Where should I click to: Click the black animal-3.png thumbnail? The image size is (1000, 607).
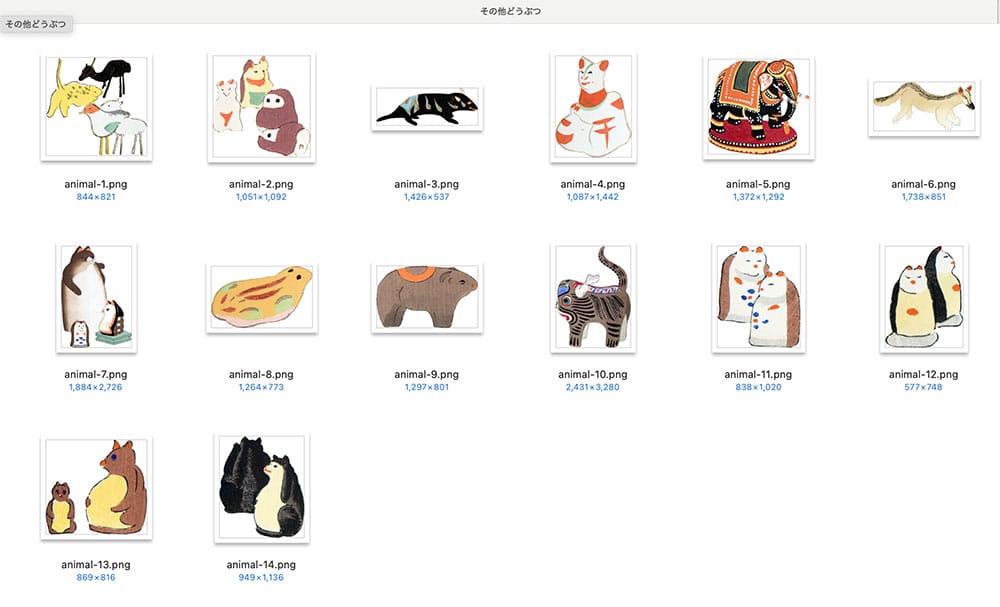[x=427, y=107]
